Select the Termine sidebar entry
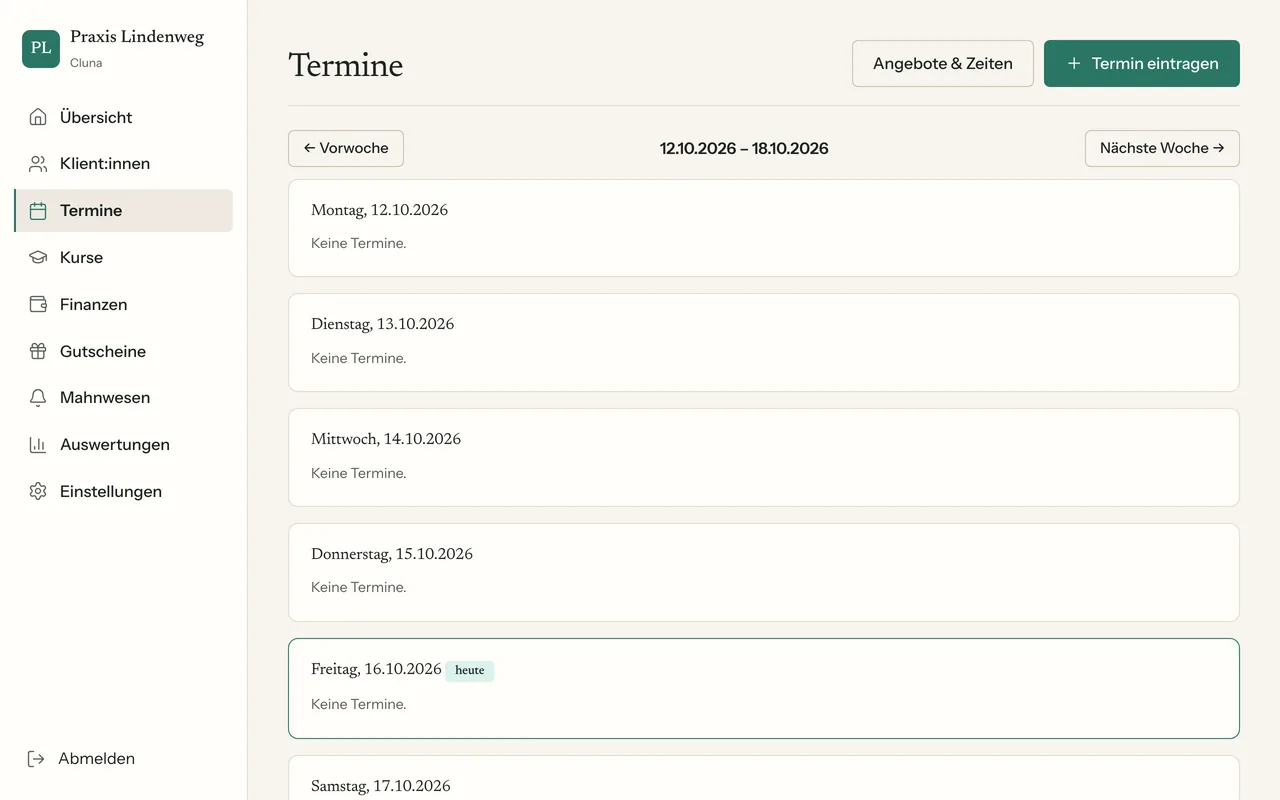The image size is (1280, 800). pyautogui.click(x=124, y=211)
